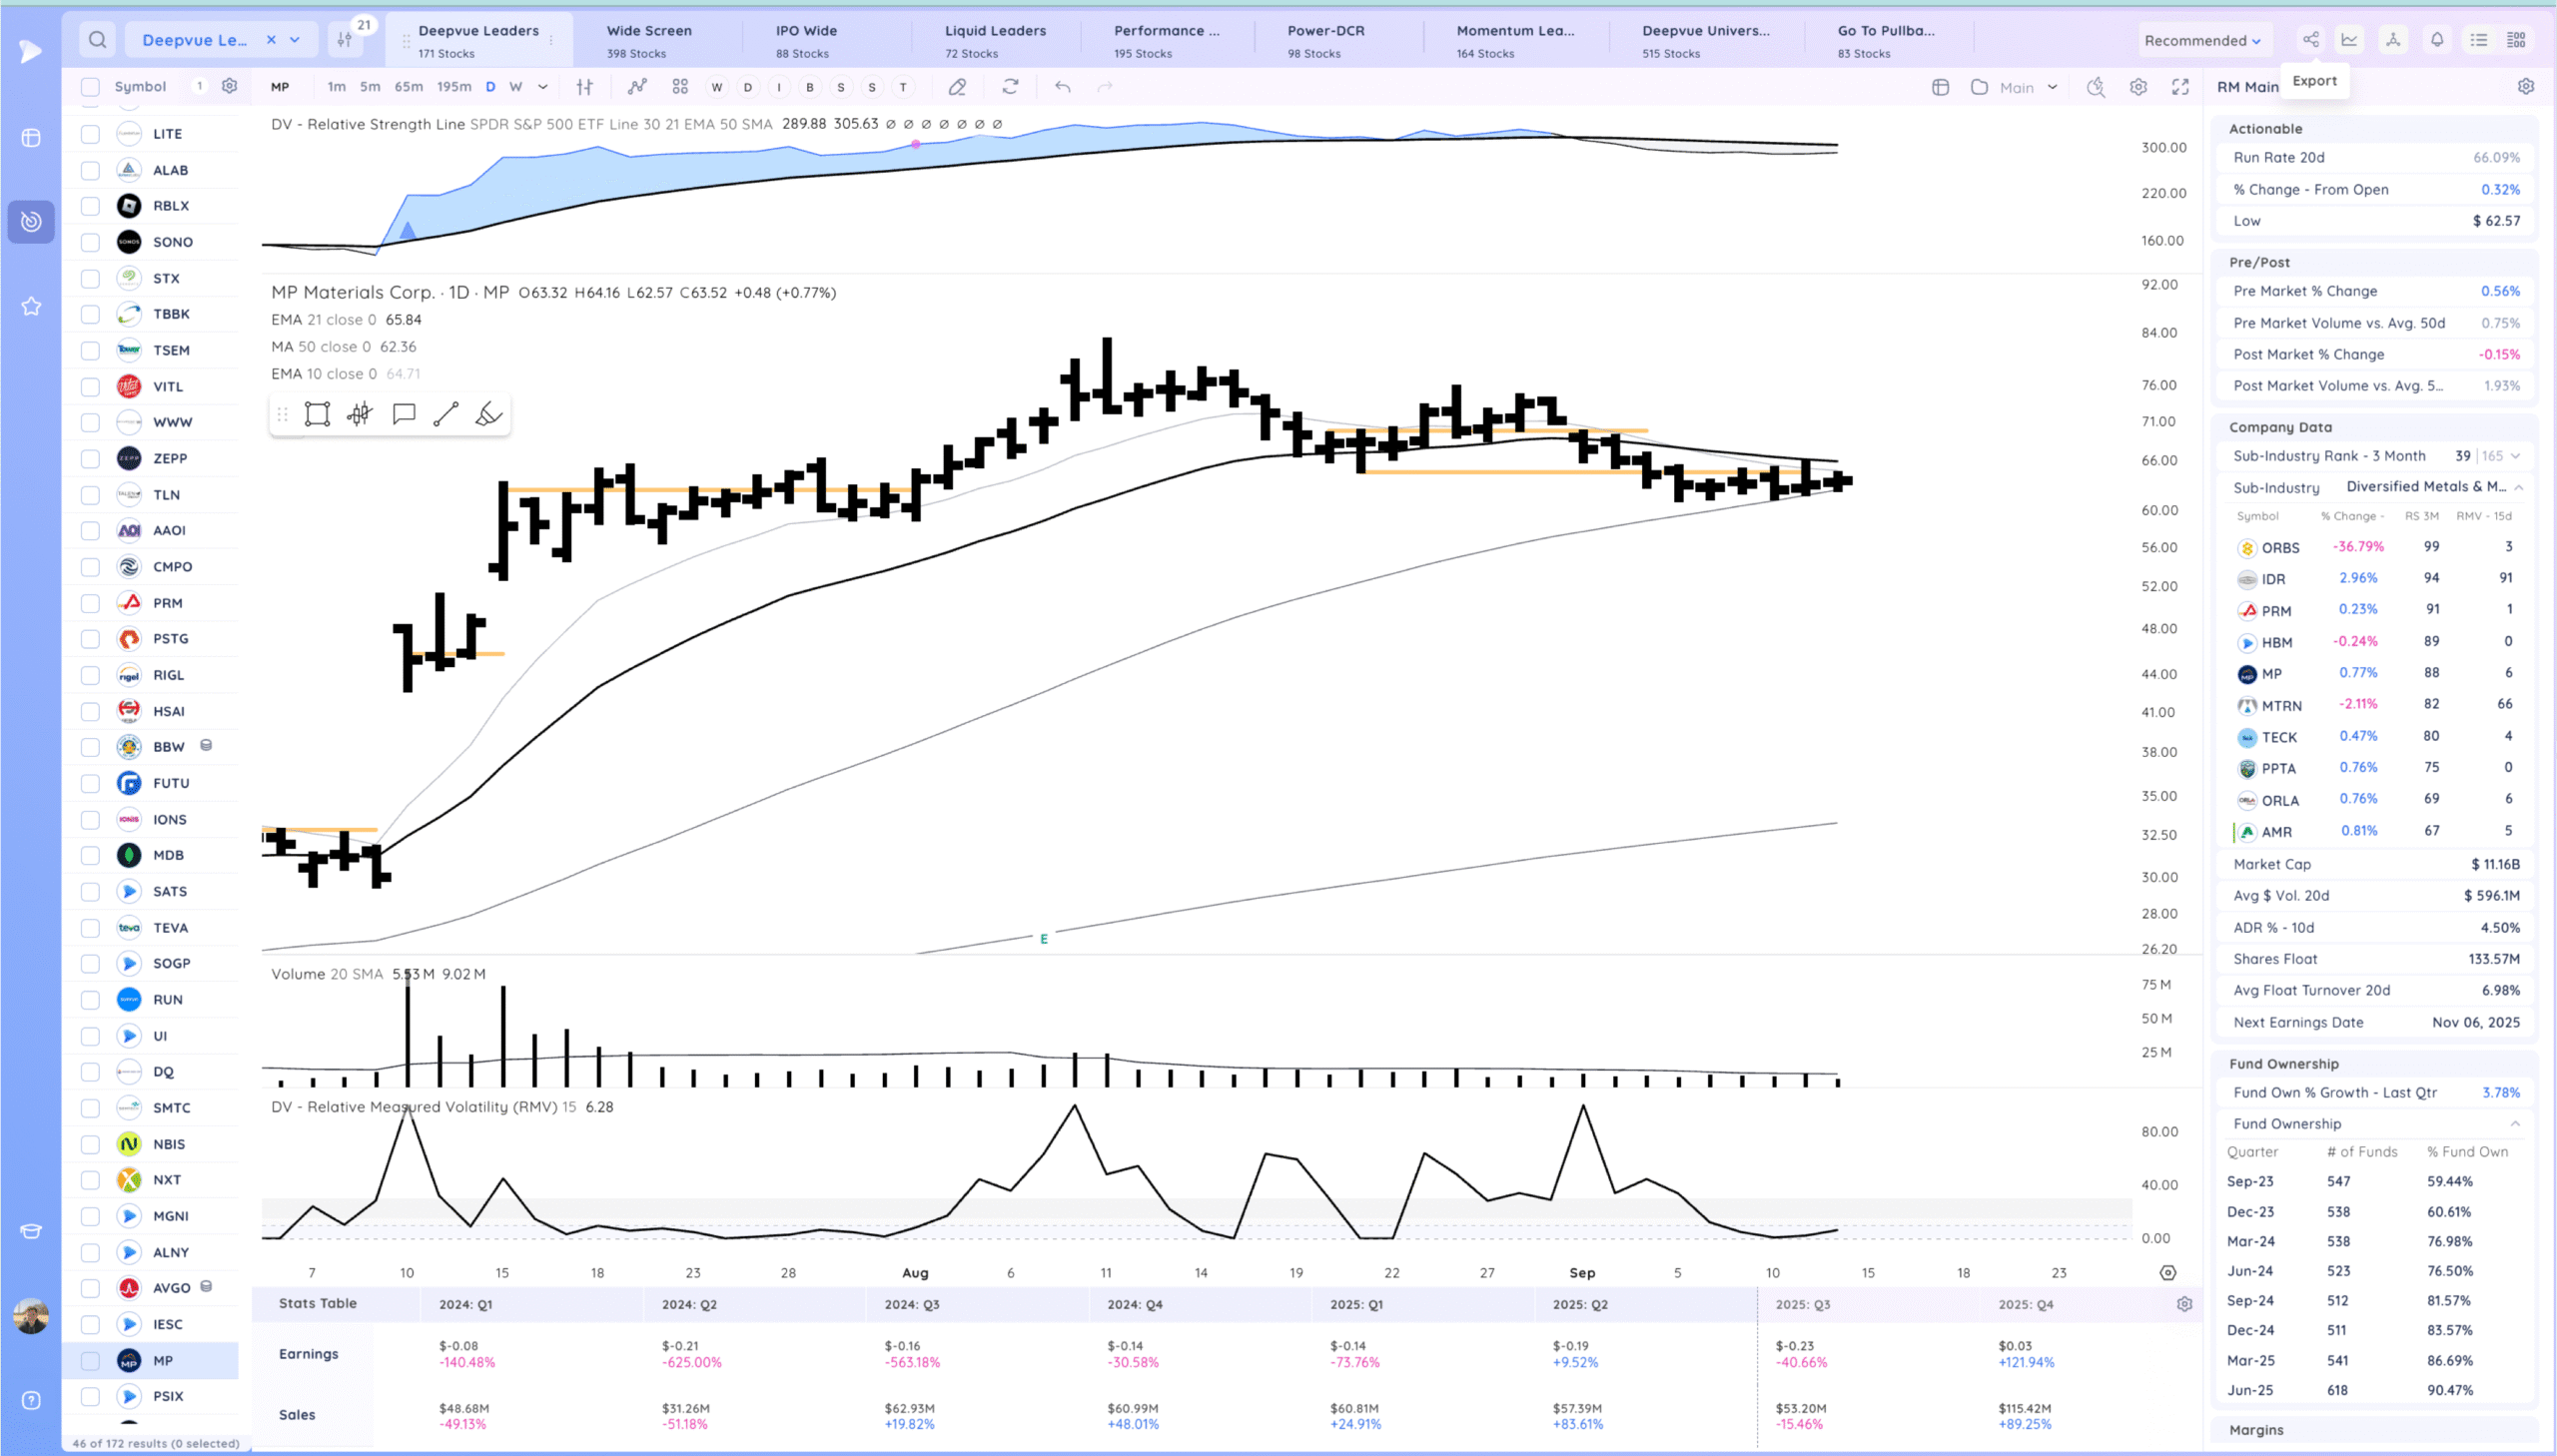Open the alerts bell icon
This screenshot has height=1456, width=2557.
(2437, 40)
